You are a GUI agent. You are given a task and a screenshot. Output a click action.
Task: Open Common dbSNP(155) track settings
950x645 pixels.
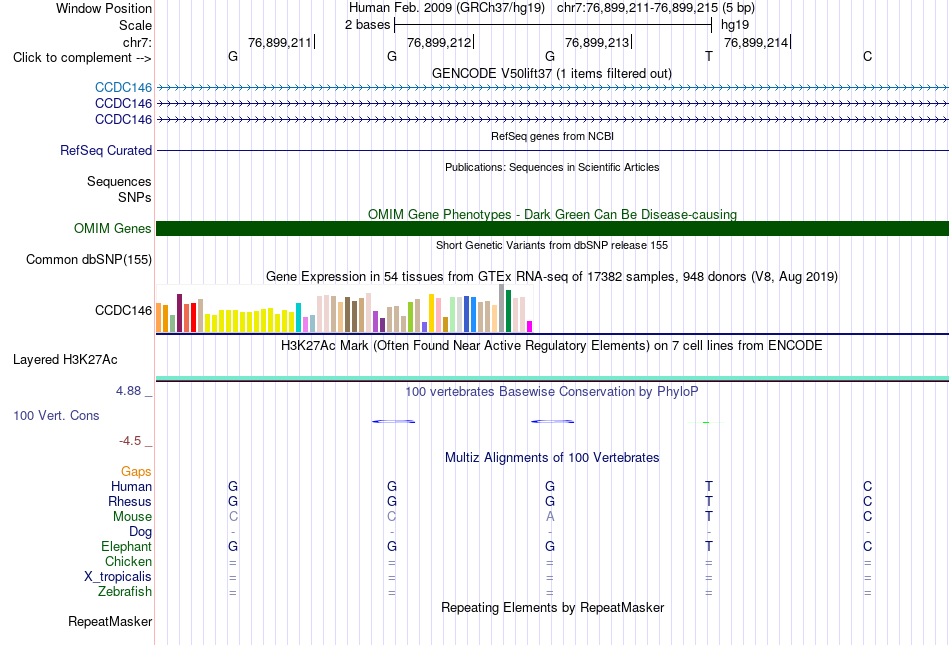[x=89, y=259]
